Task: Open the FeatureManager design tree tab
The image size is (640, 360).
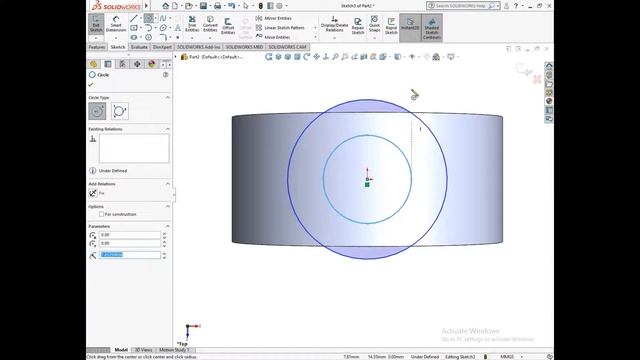Action: tap(93, 64)
